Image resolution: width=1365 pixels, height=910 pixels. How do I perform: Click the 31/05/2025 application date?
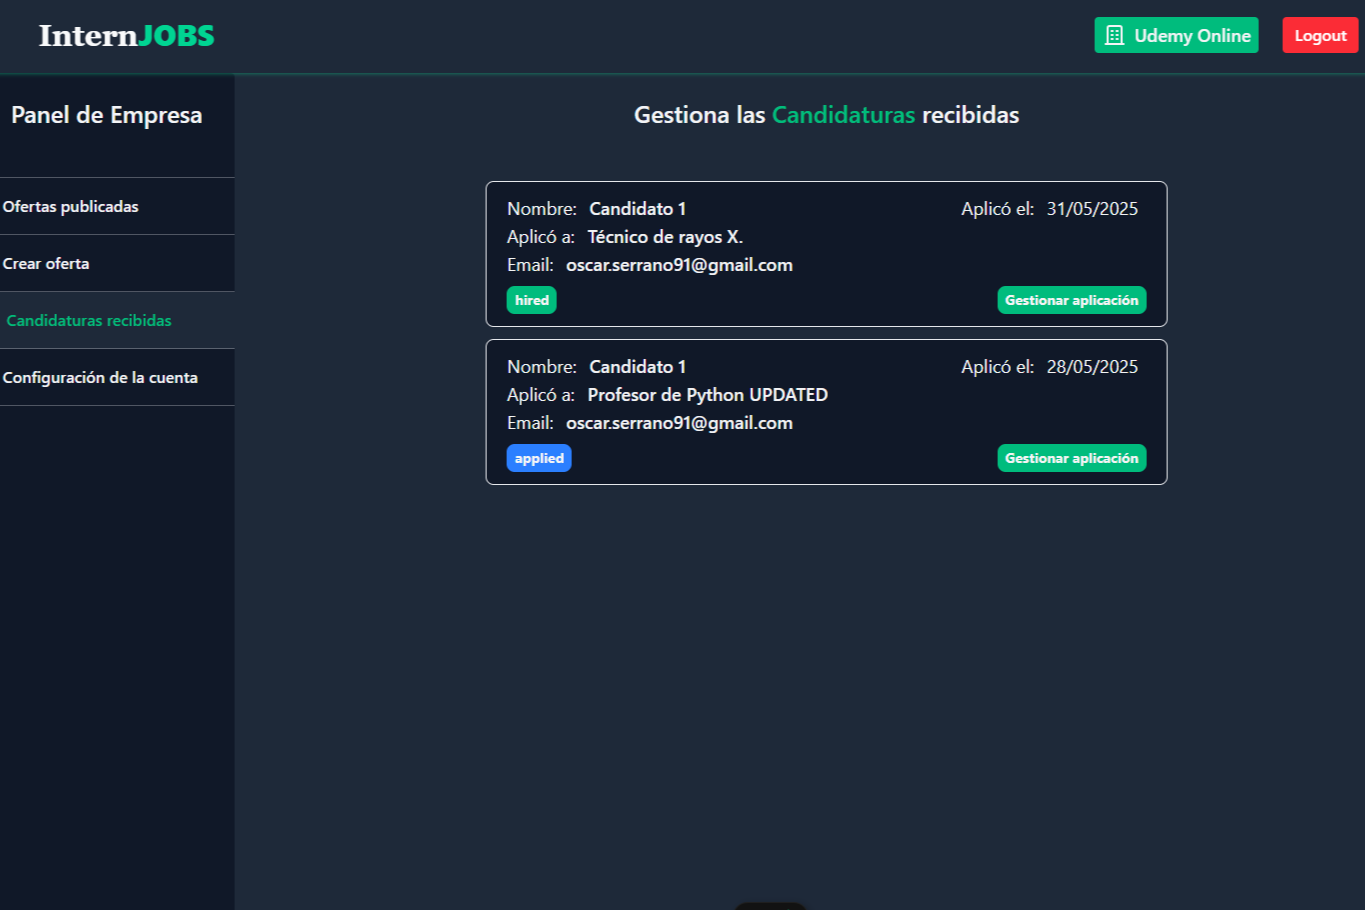click(1092, 209)
